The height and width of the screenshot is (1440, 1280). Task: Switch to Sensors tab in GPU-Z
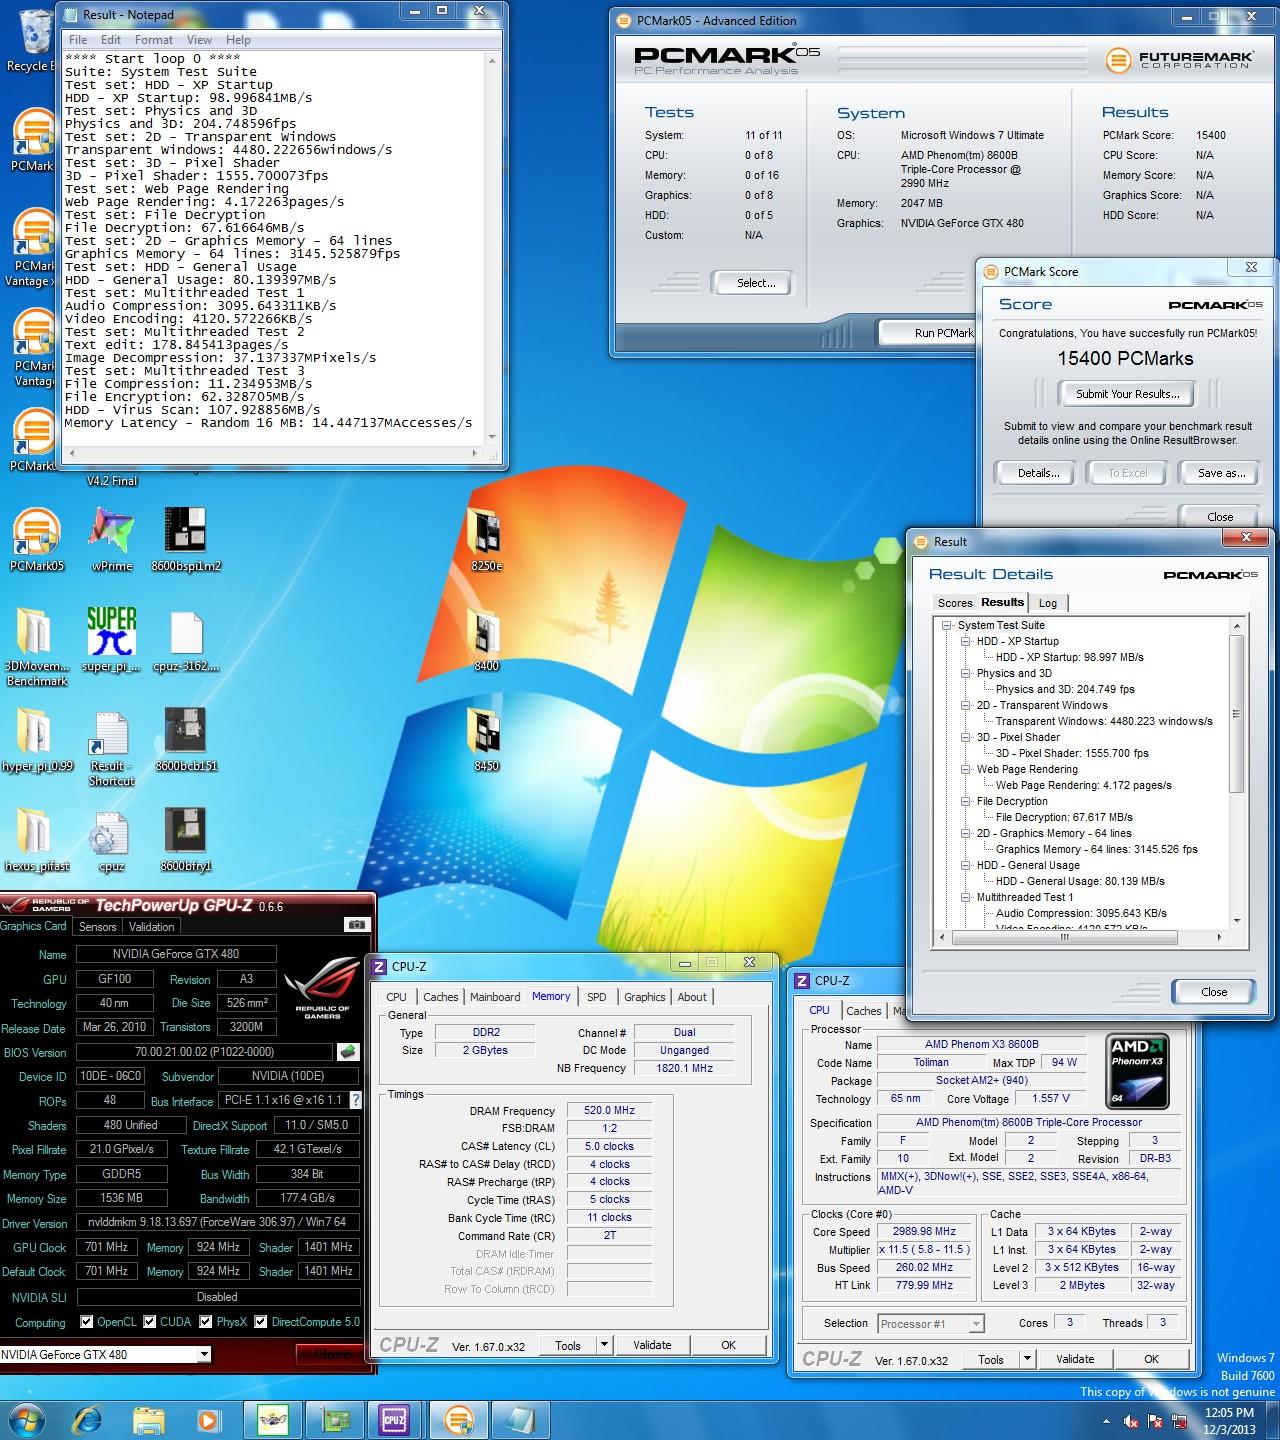coord(98,926)
